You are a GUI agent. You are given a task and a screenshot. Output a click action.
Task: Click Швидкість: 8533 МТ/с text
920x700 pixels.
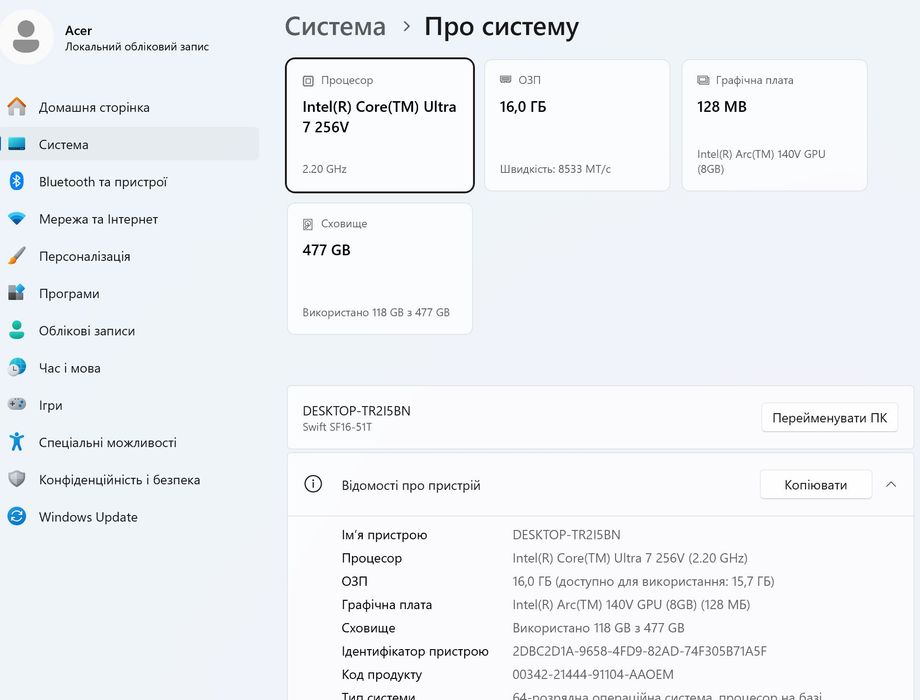(x=555, y=169)
